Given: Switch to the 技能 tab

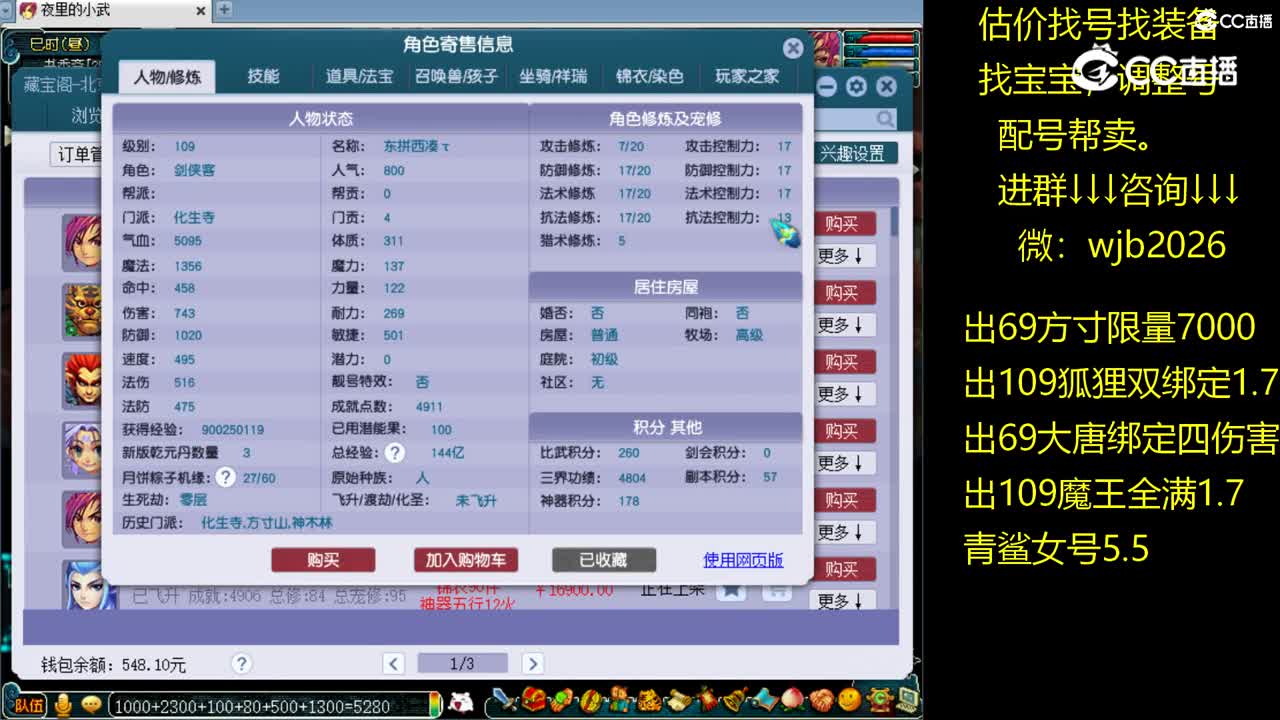Looking at the screenshot, I should coord(264,75).
